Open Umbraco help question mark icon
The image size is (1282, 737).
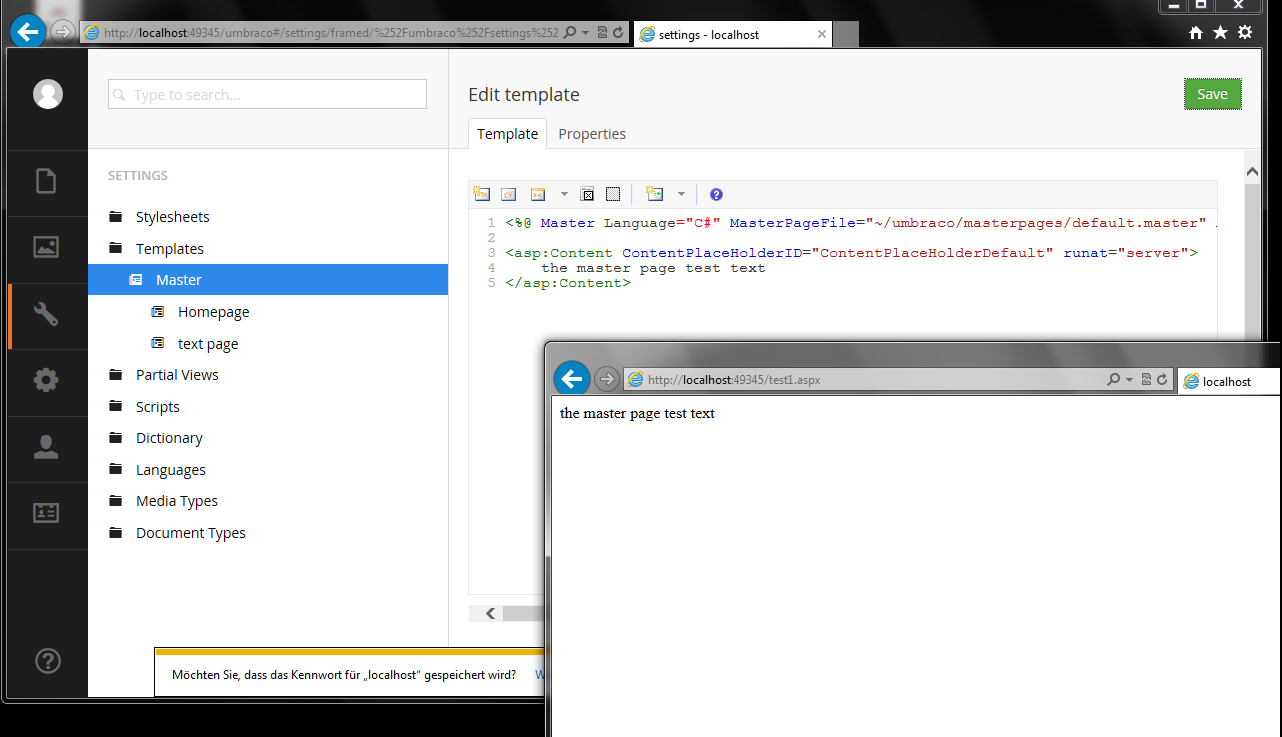click(x=48, y=660)
